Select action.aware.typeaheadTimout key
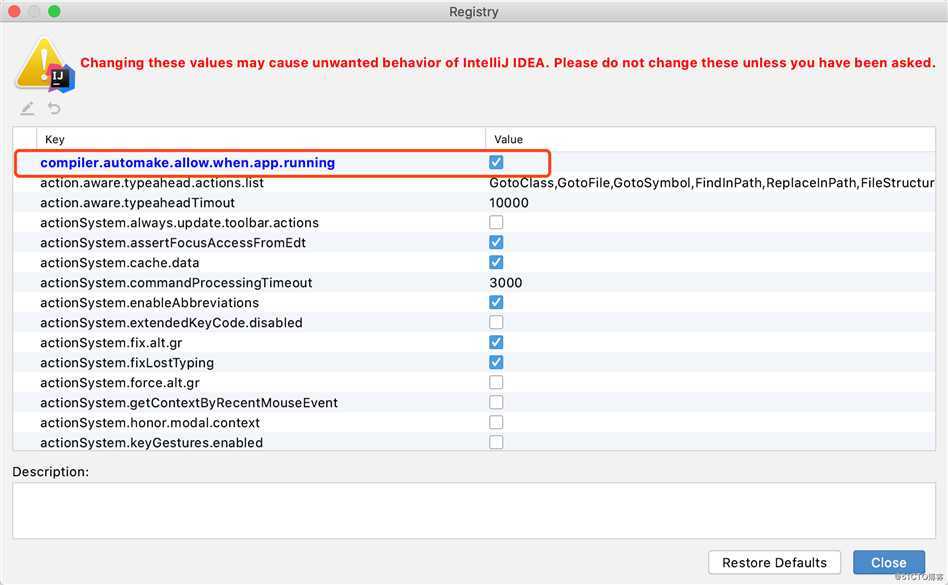The height and width of the screenshot is (585, 948). click(x=137, y=202)
